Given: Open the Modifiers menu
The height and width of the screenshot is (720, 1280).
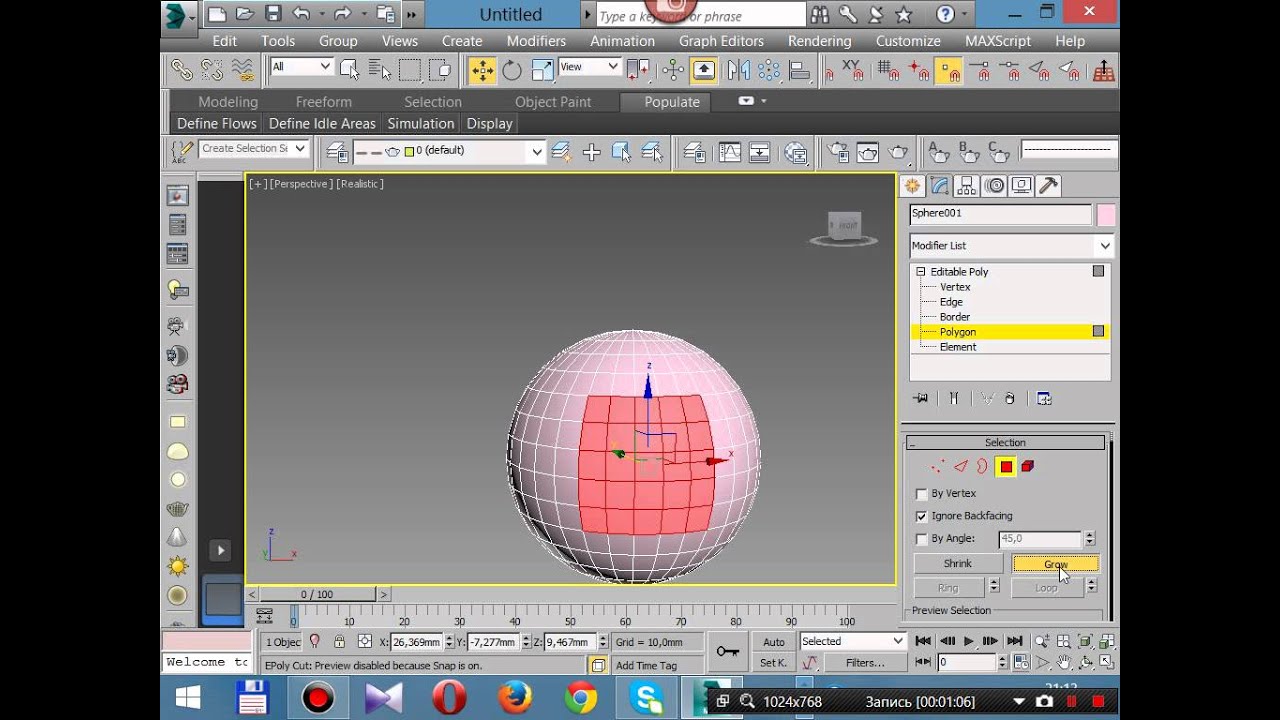Looking at the screenshot, I should click(536, 41).
